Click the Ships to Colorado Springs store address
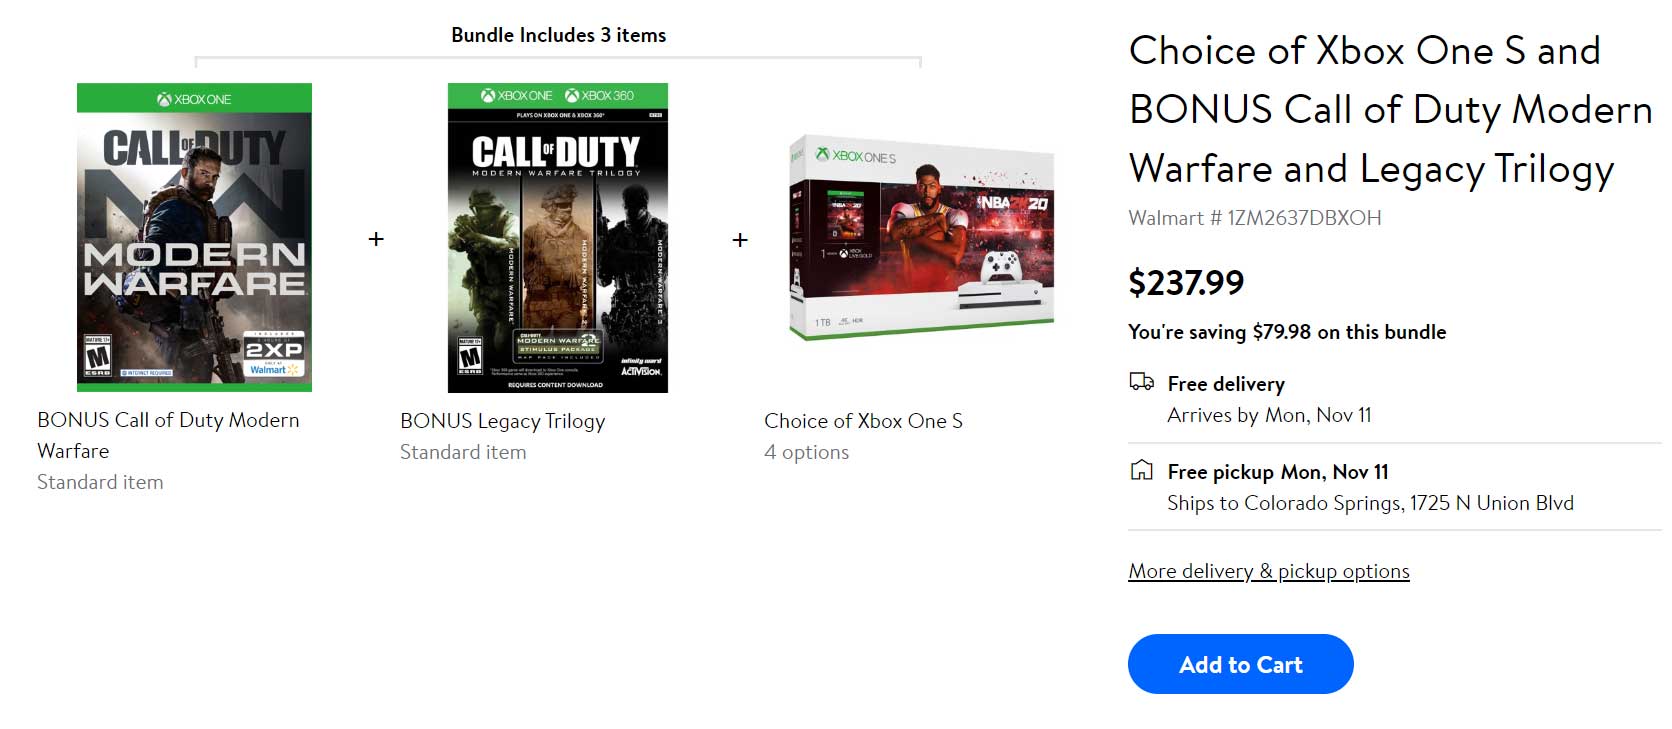Image resolution: width=1672 pixels, height=729 pixels. (x=1370, y=503)
